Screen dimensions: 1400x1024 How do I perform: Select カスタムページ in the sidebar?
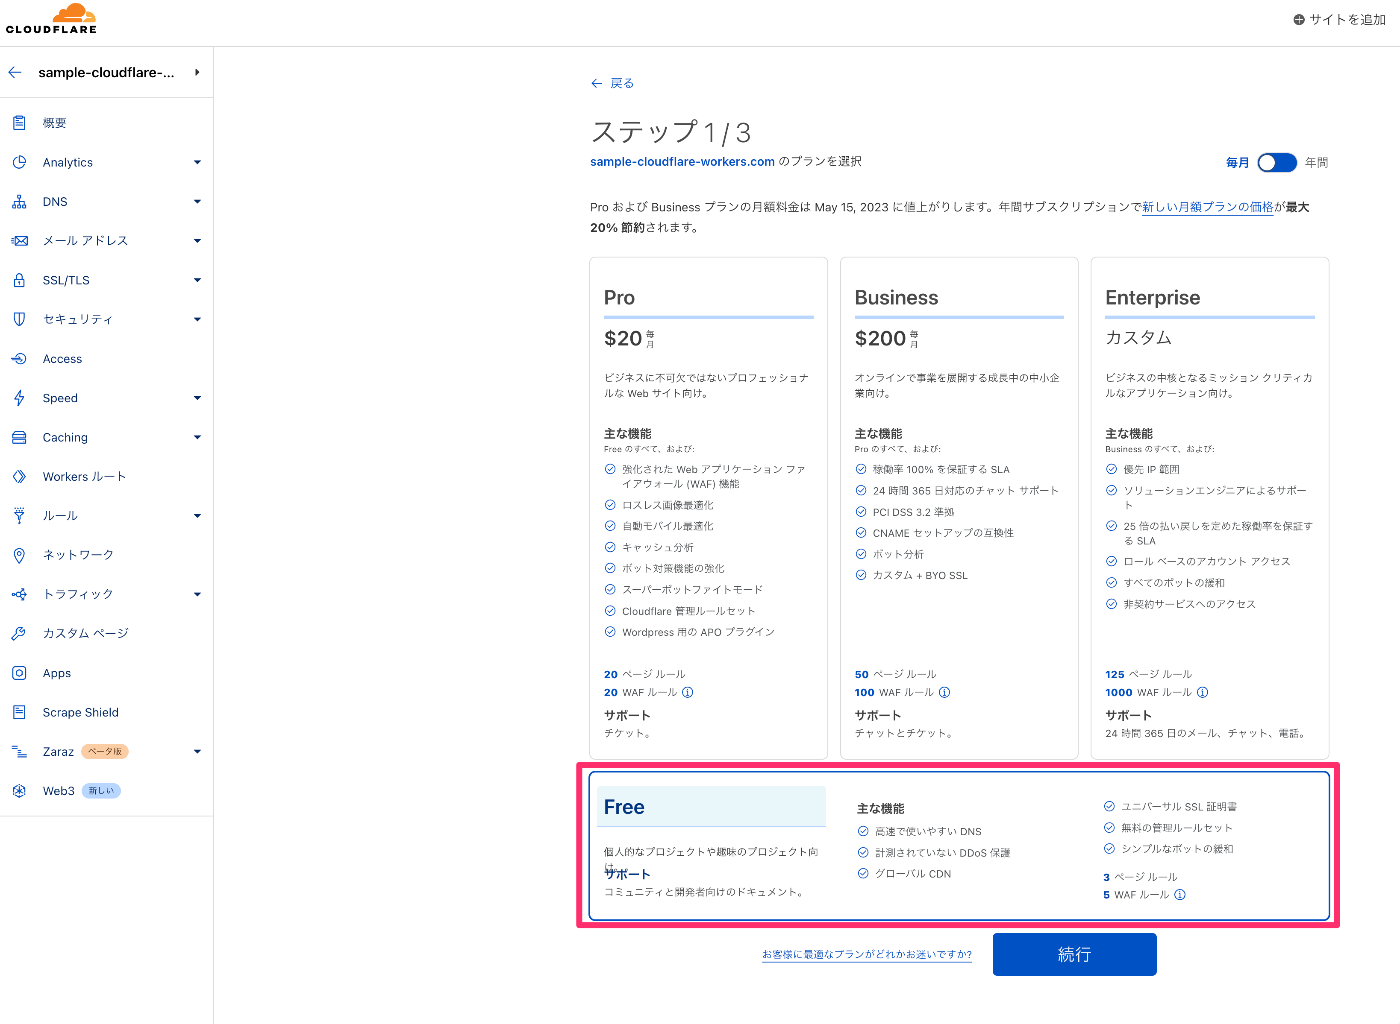[x=85, y=632]
